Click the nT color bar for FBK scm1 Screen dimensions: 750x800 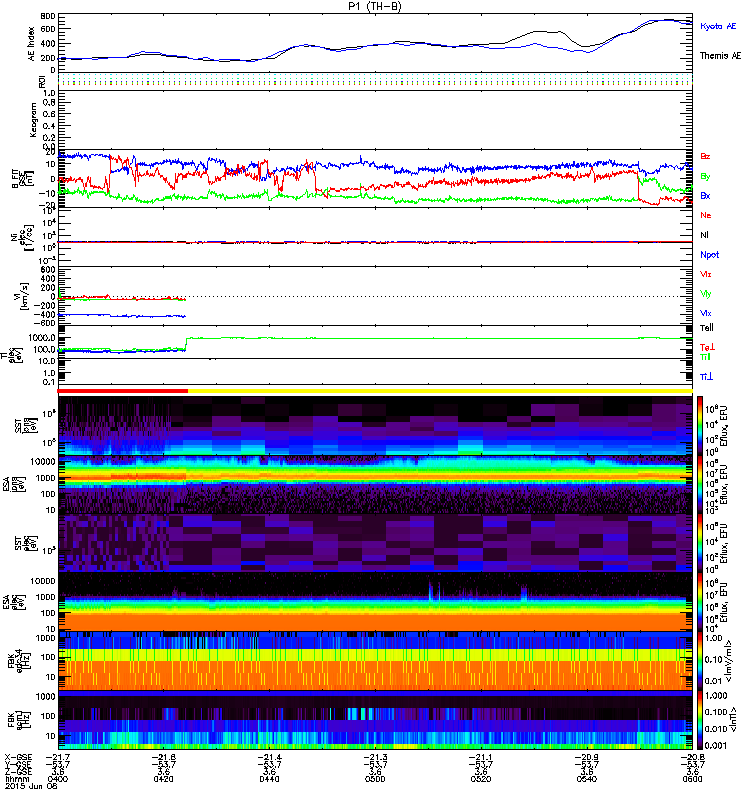click(x=699, y=720)
